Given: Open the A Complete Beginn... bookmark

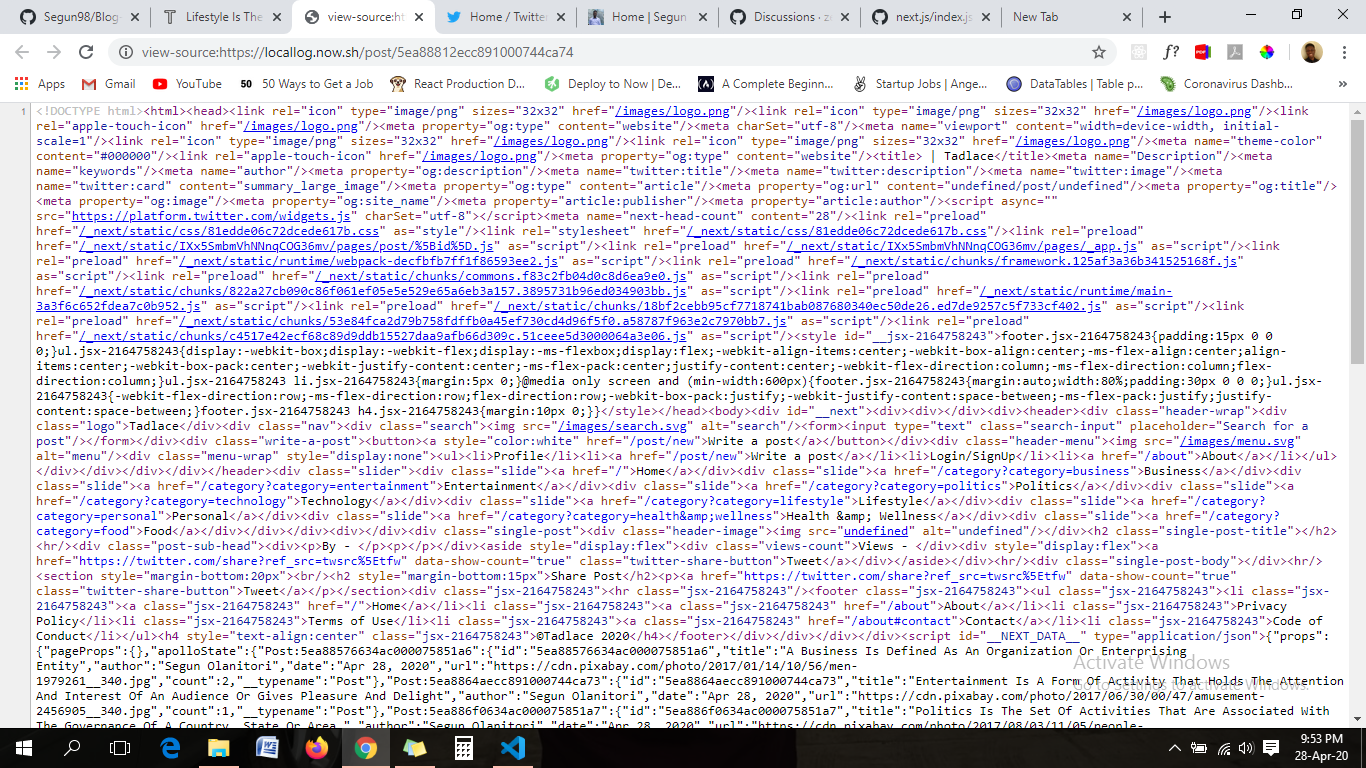Looking at the screenshot, I should click(766, 84).
